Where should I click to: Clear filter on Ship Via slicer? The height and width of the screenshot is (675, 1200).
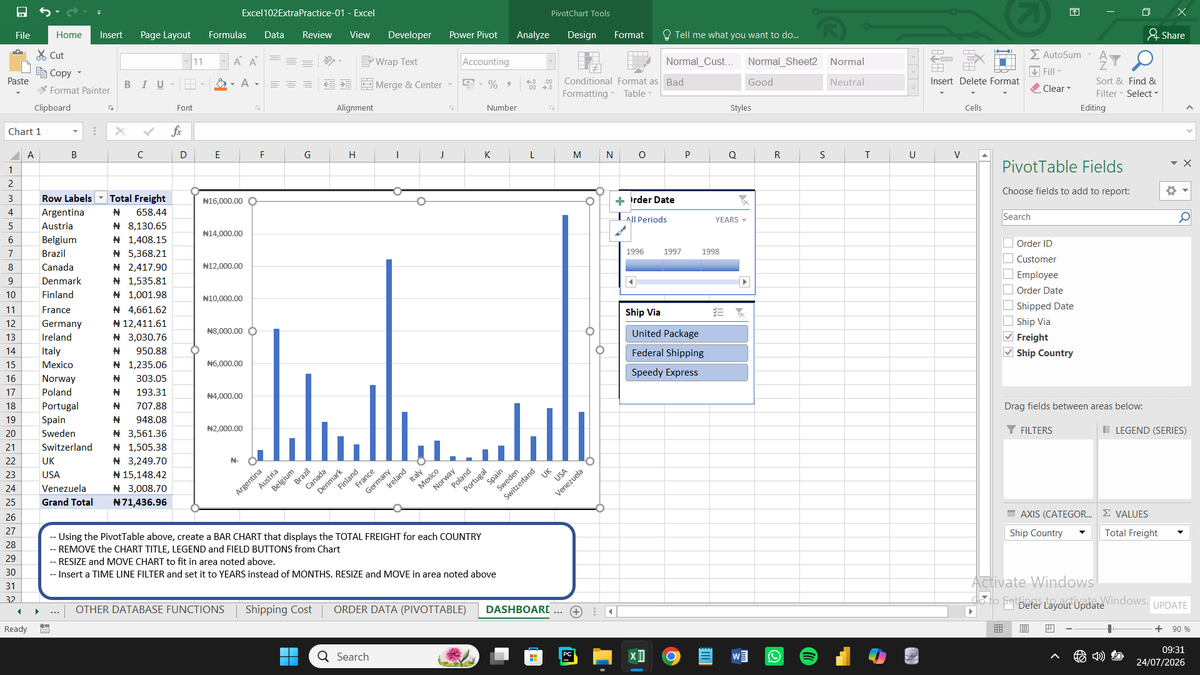tap(742, 312)
